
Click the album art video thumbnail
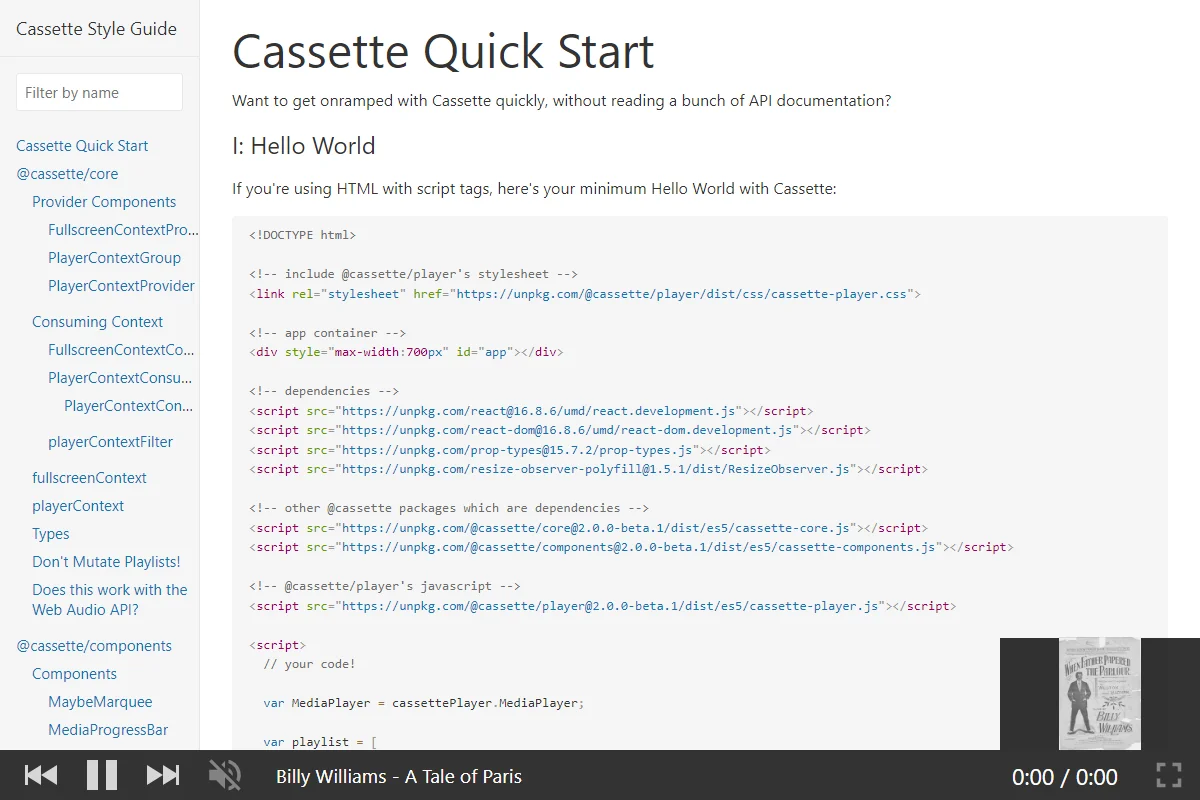point(1100,694)
